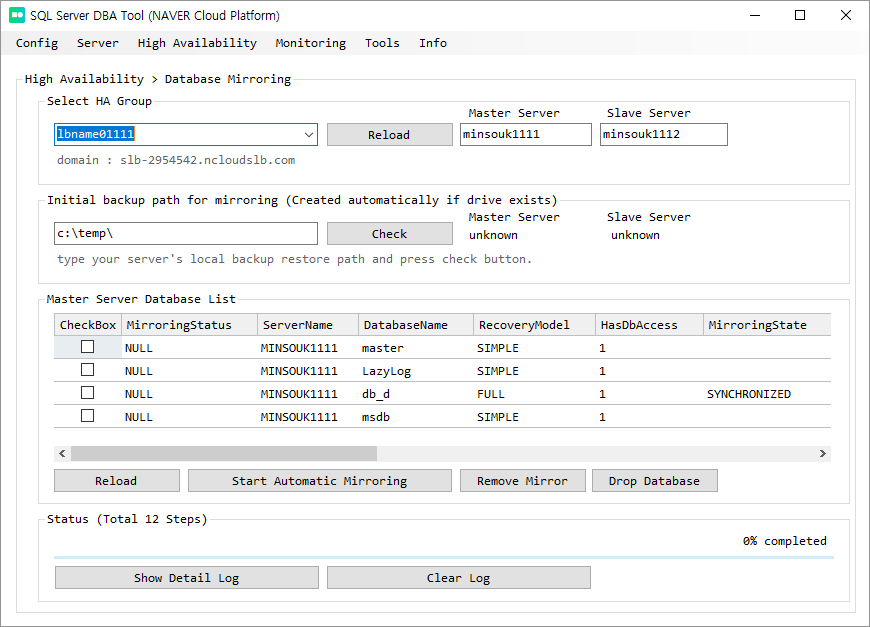Maximize the SQL Server DBA Tool window
Image resolution: width=870 pixels, height=627 pixels.
pos(800,15)
